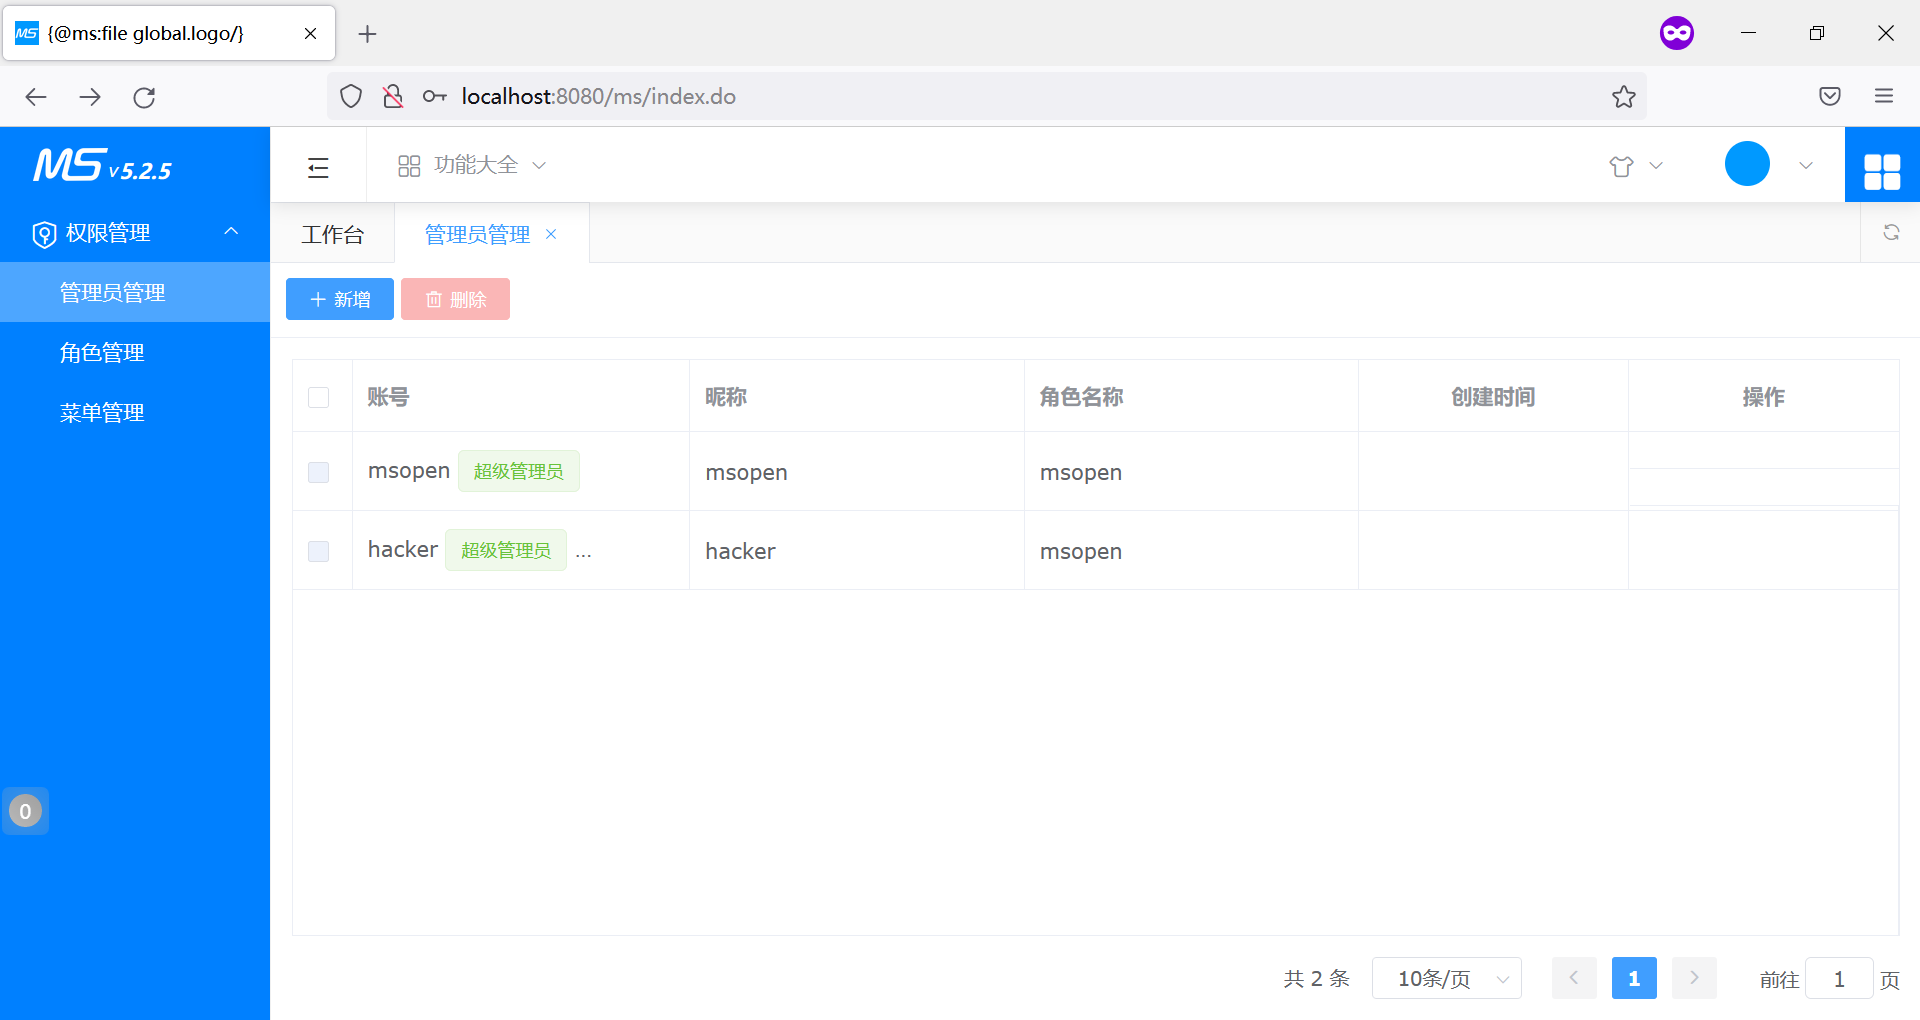Viewport: 1920px width, 1020px height.
Task: Open the theme shirt icon menu
Action: [x=1621, y=166]
